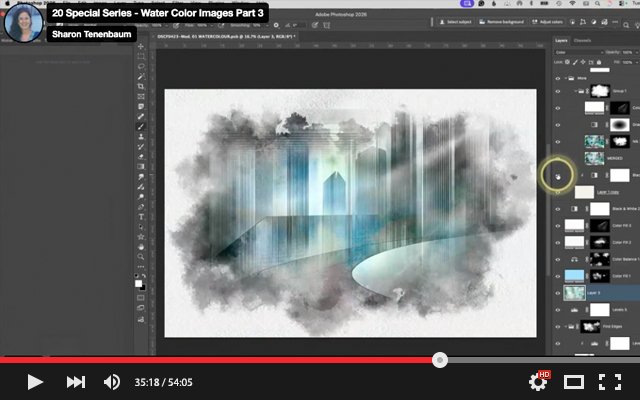Select the Move tool

click(141, 47)
